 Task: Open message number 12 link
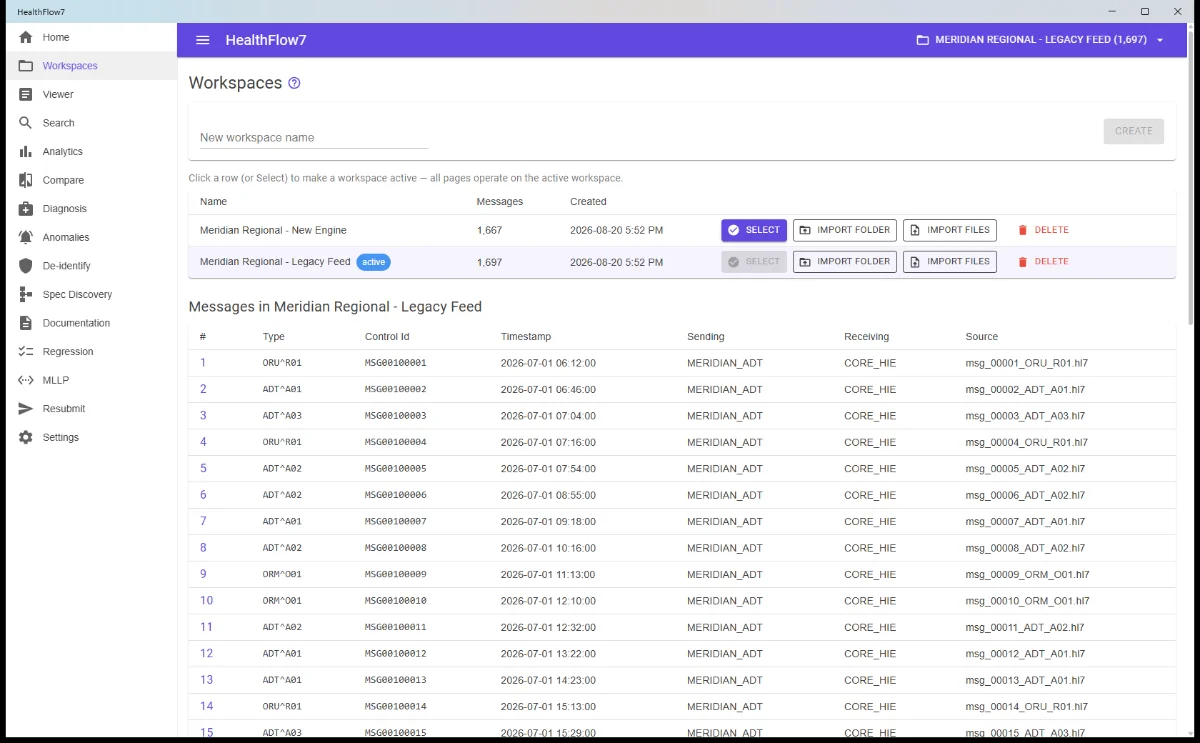pos(206,653)
